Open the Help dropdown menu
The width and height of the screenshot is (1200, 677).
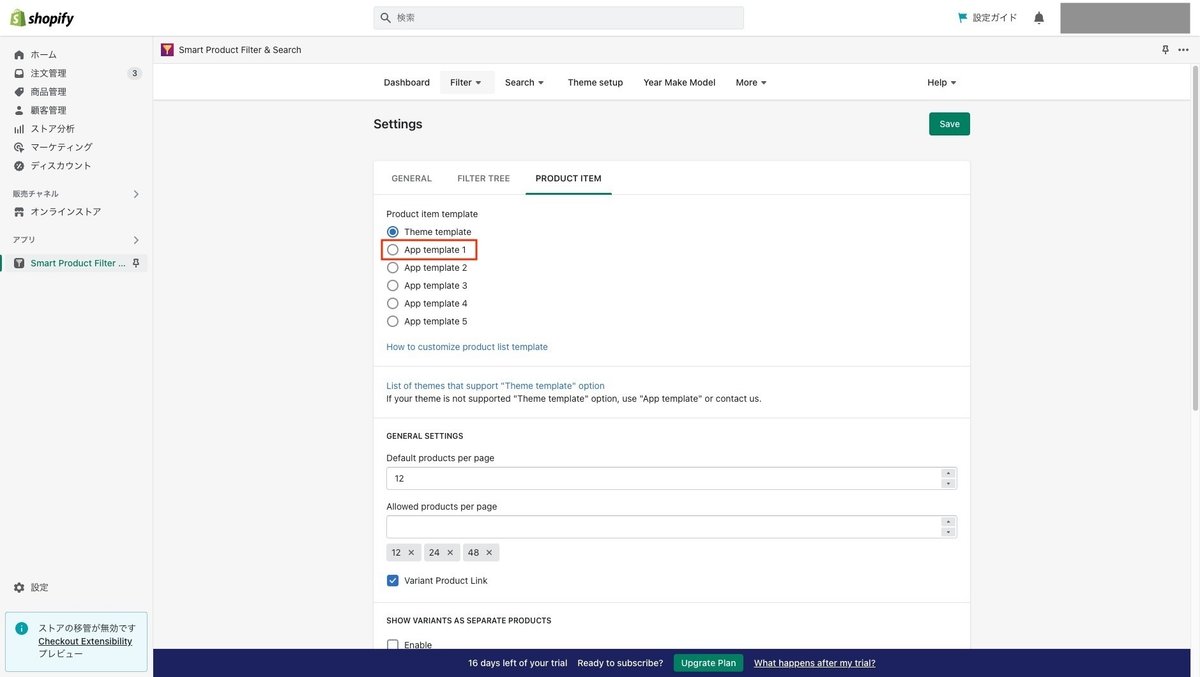point(942,83)
